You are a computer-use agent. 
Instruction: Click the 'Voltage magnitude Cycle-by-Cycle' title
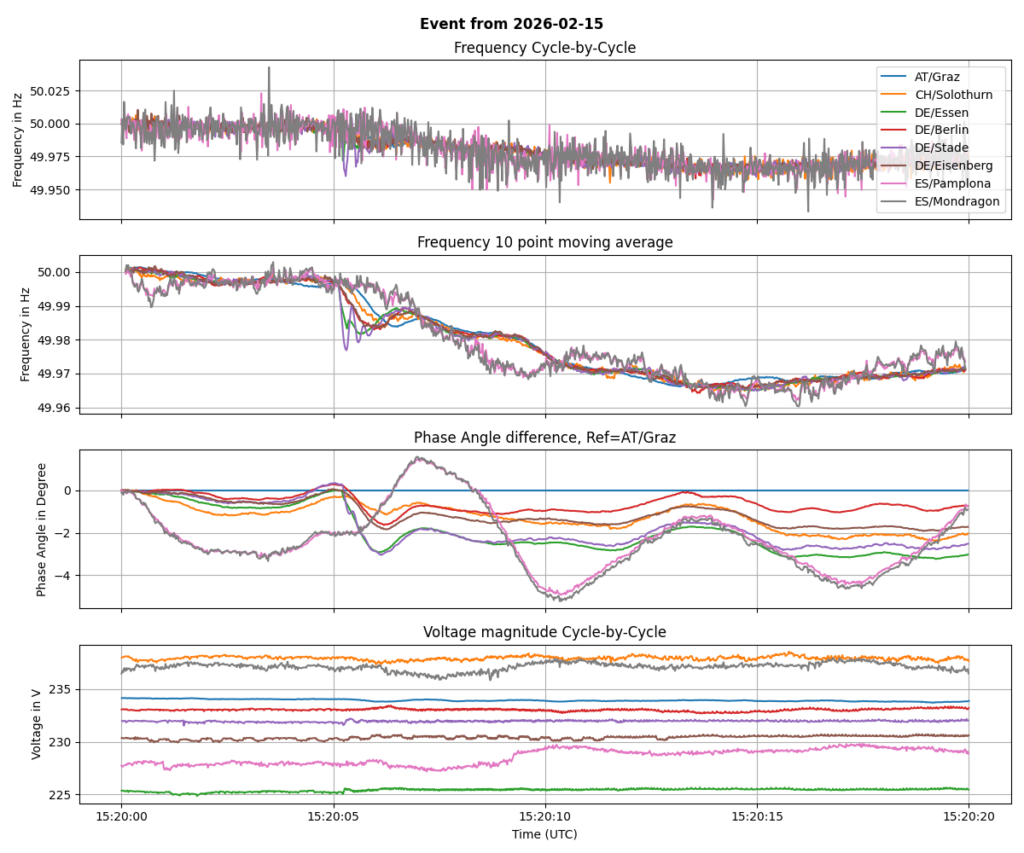click(x=544, y=632)
